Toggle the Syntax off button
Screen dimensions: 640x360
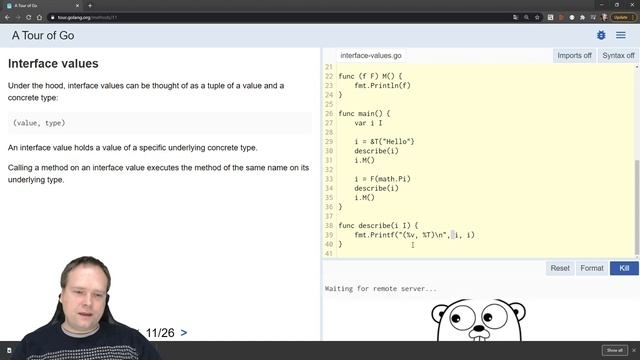[618, 56]
